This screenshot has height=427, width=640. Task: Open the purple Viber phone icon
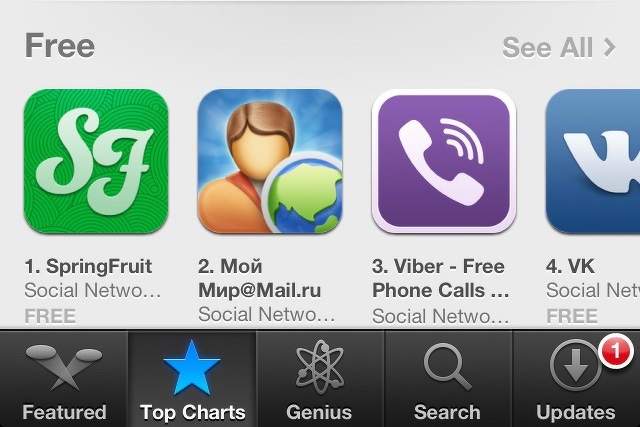(444, 161)
